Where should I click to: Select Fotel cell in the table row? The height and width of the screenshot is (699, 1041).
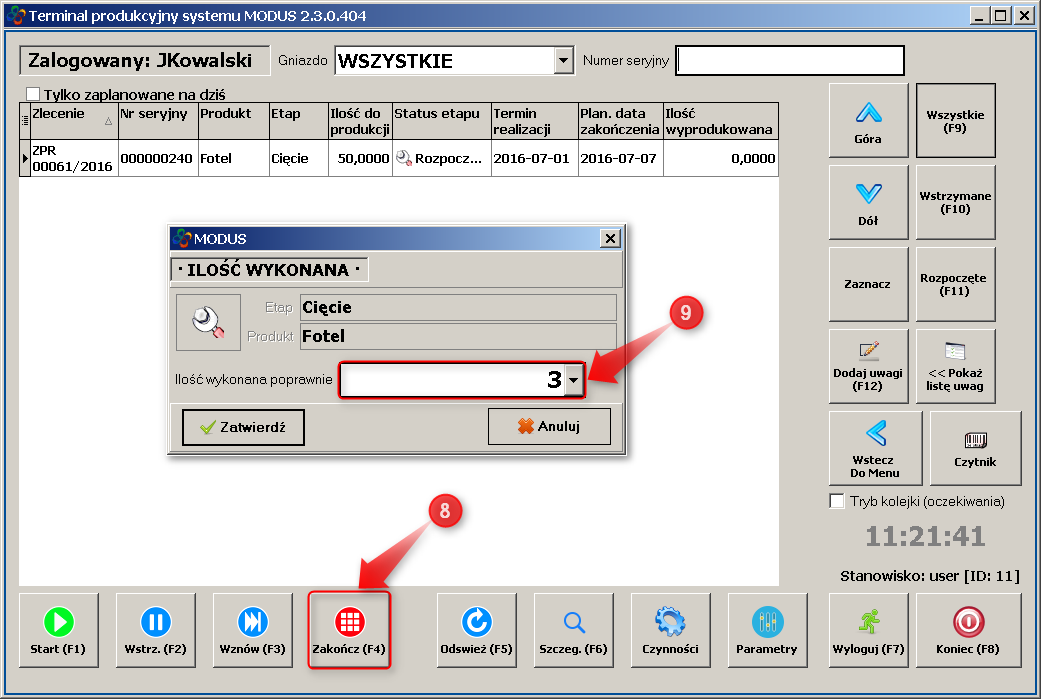pyautogui.click(x=234, y=158)
